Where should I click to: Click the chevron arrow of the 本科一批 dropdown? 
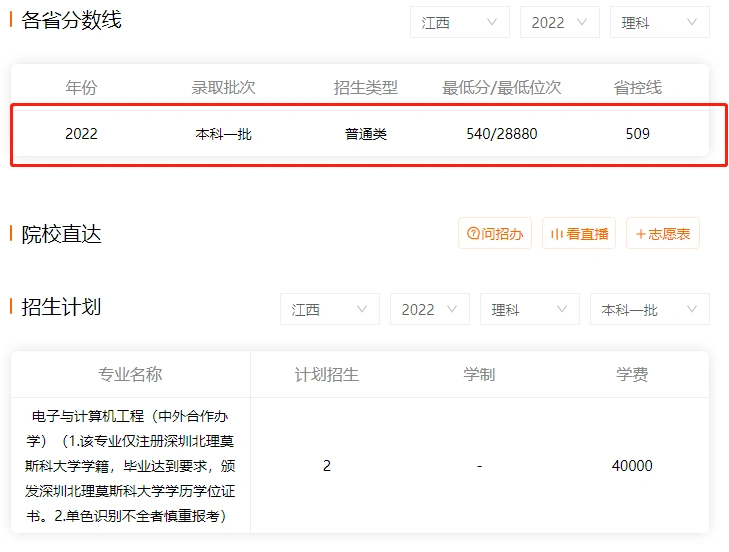pos(692,309)
